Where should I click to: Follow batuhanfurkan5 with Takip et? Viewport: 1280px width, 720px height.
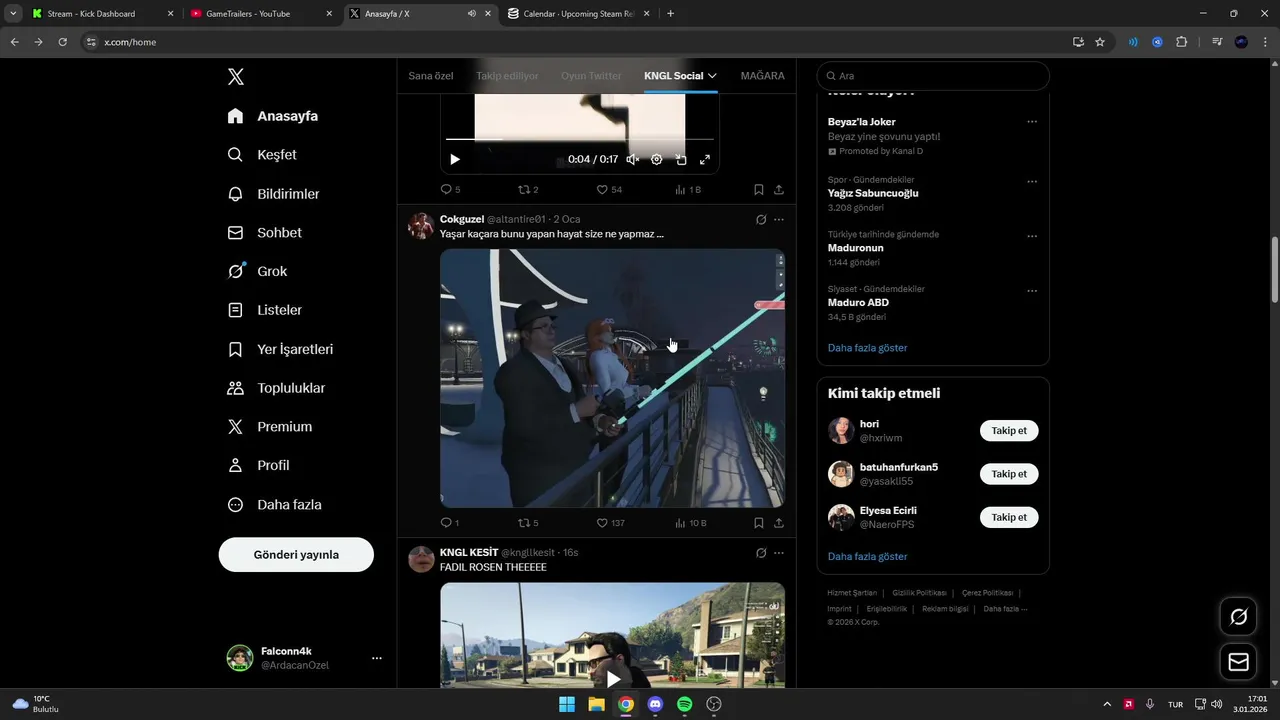(x=1009, y=474)
